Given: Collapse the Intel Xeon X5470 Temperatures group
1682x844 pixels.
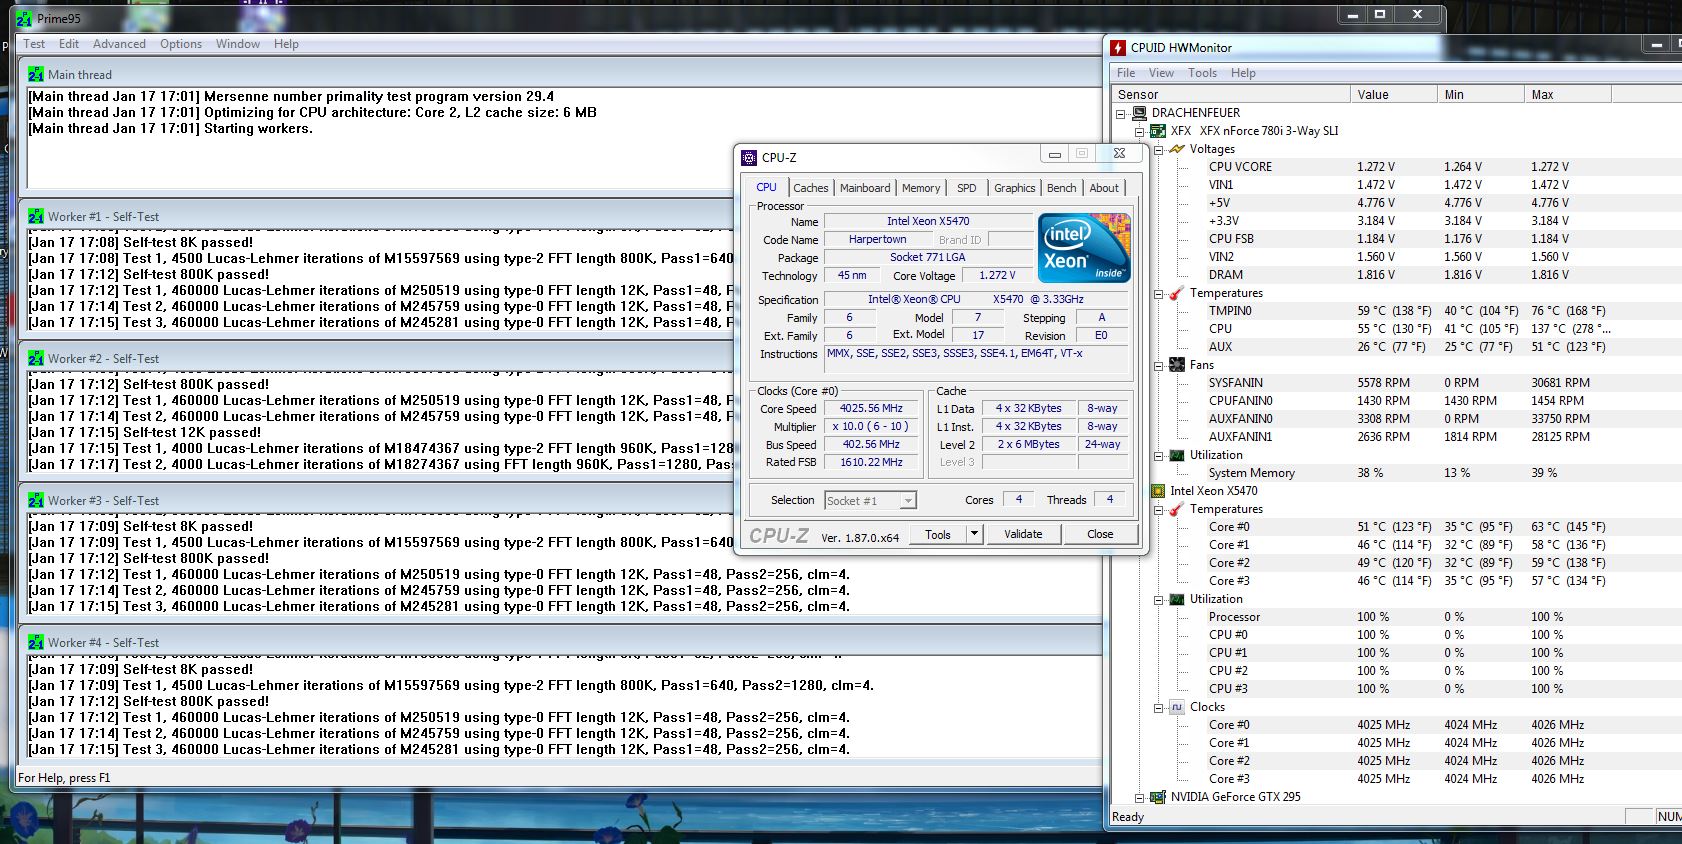Looking at the screenshot, I should [x=1159, y=510].
